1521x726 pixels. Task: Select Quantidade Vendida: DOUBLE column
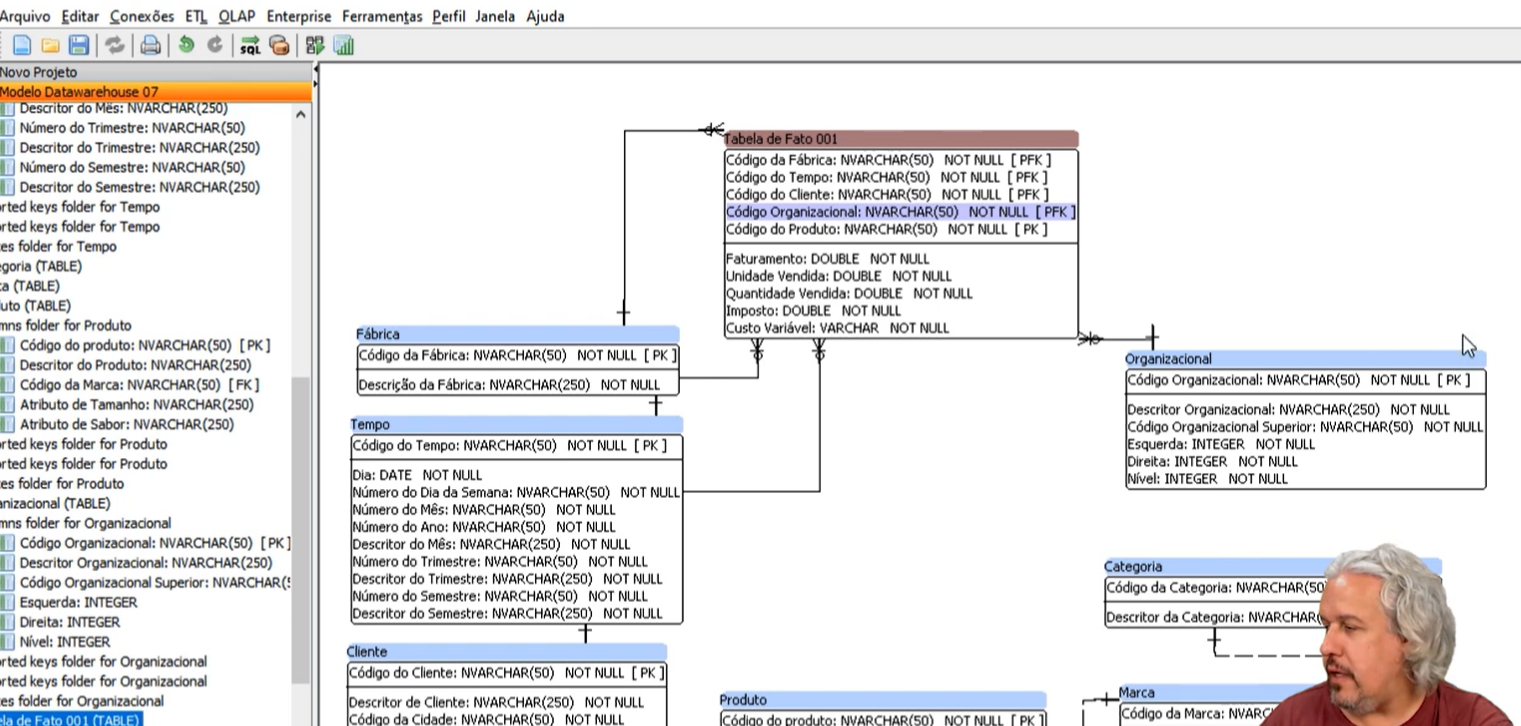point(849,293)
